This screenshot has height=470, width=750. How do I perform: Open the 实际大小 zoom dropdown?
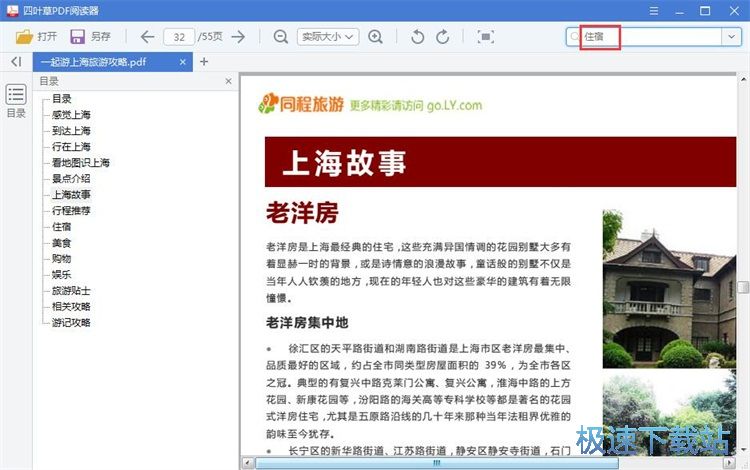click(x=328, y=37)
